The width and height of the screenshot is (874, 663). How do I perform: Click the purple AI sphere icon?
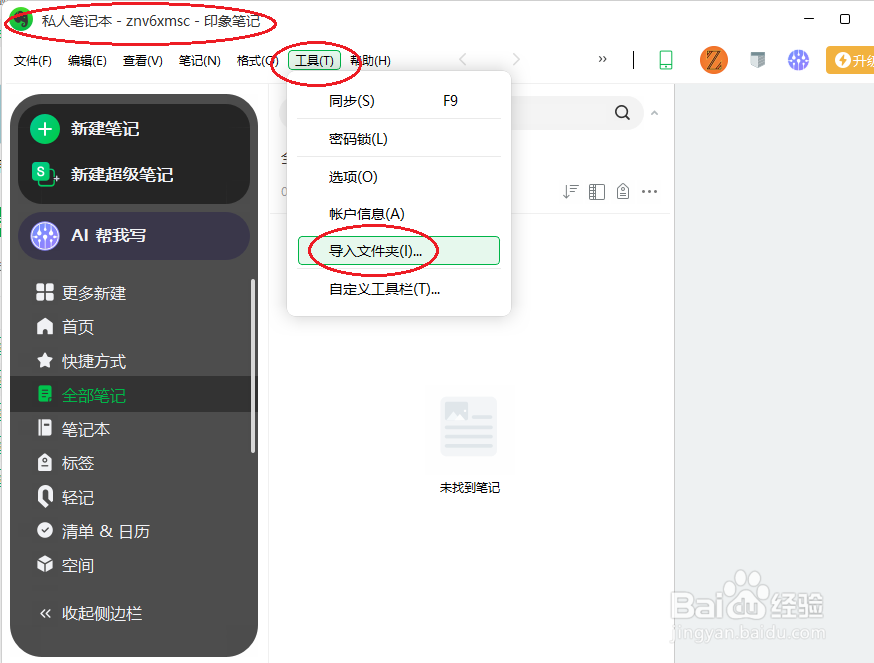click(797, 61)
